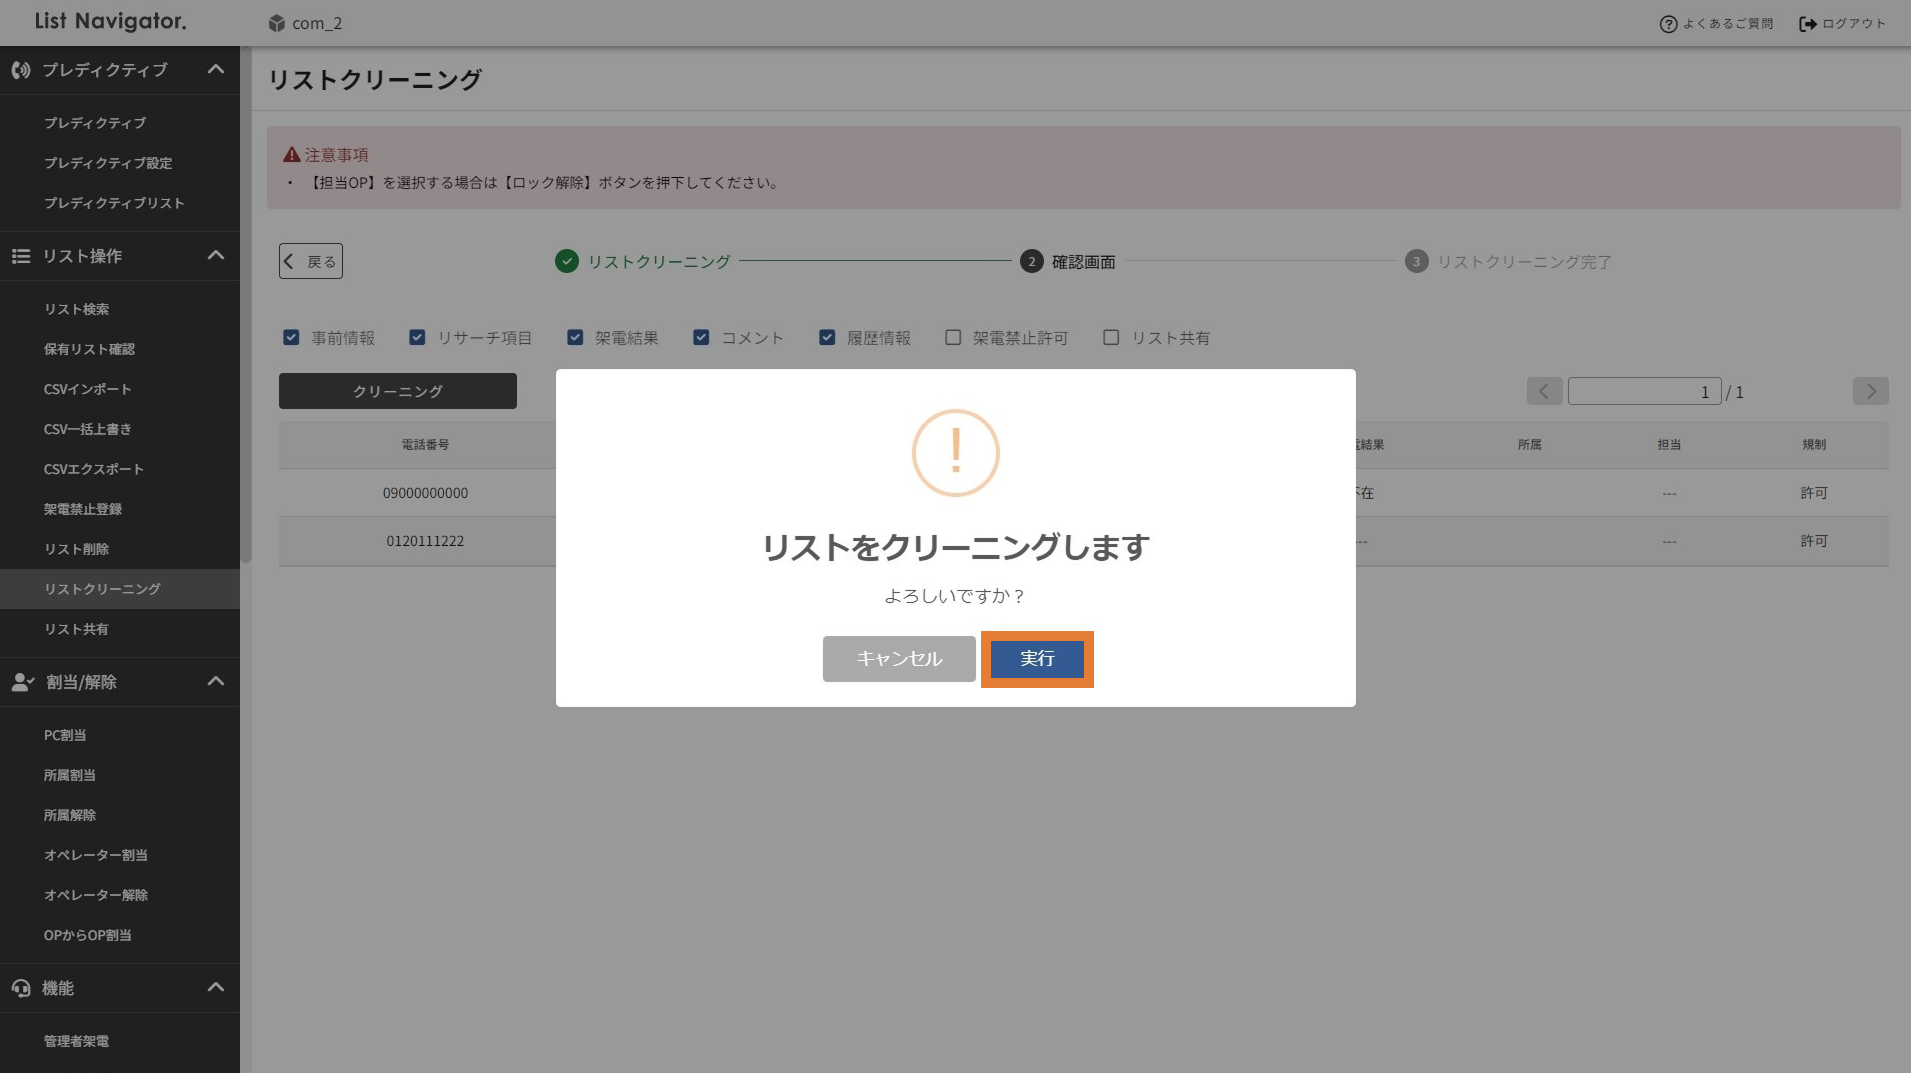Click the 割当/解除 user icon
The width and height of the screenshot is (1911, 1073).
[x=22, y=682]
